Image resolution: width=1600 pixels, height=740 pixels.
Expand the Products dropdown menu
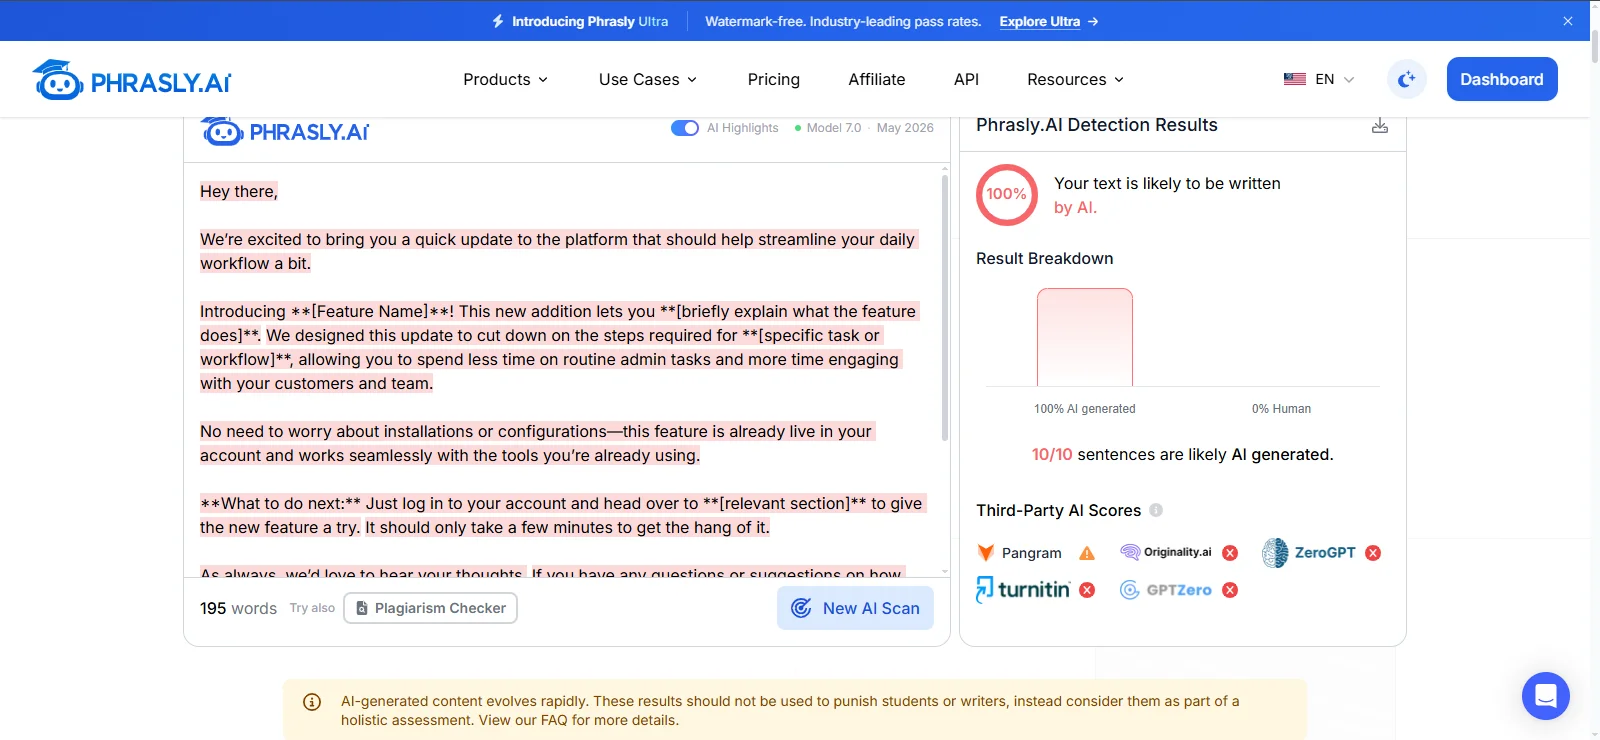click(505, 80)
